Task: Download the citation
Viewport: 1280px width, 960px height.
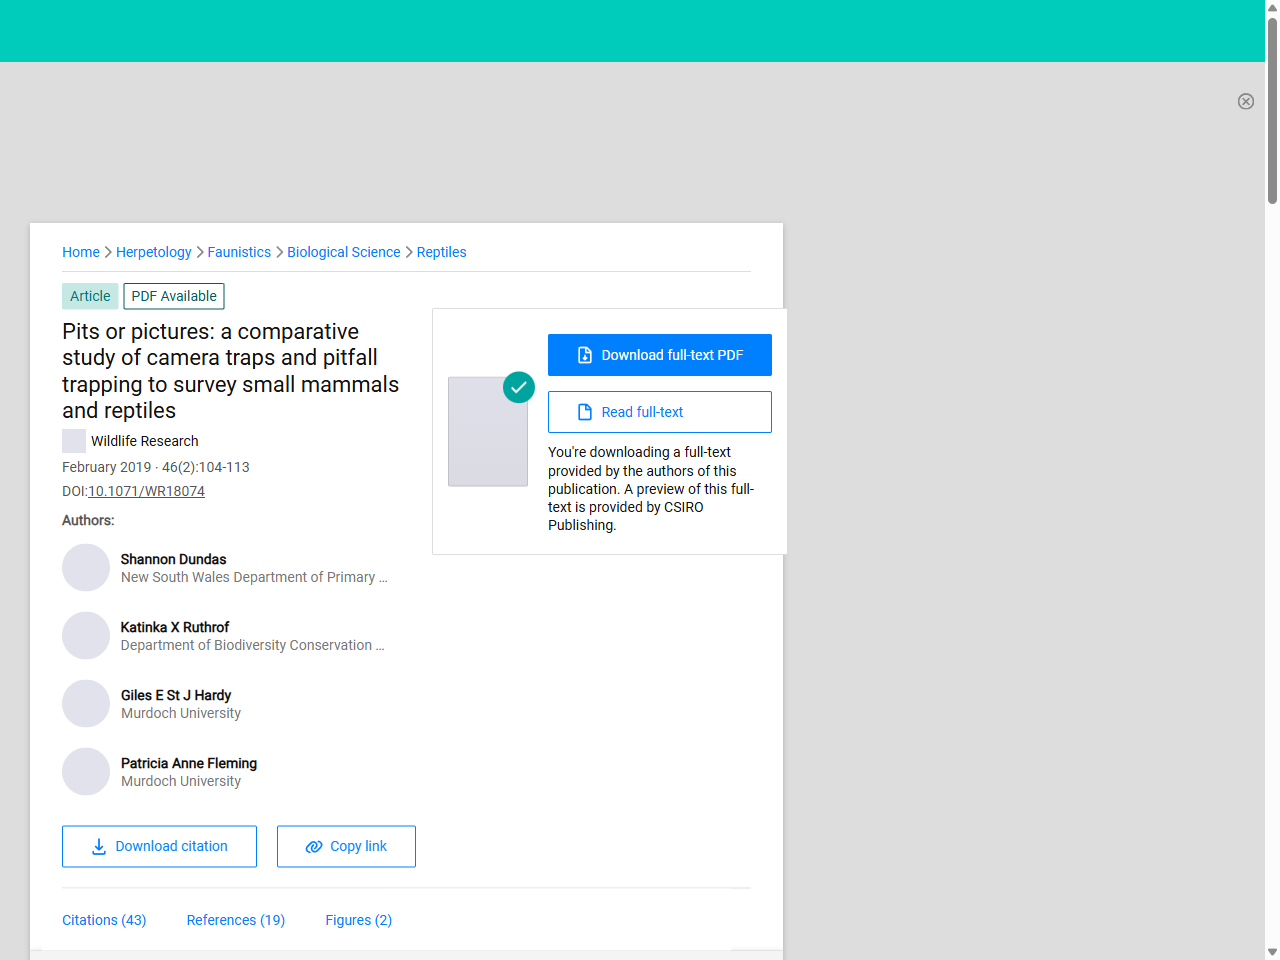Action: click(159, 846)
